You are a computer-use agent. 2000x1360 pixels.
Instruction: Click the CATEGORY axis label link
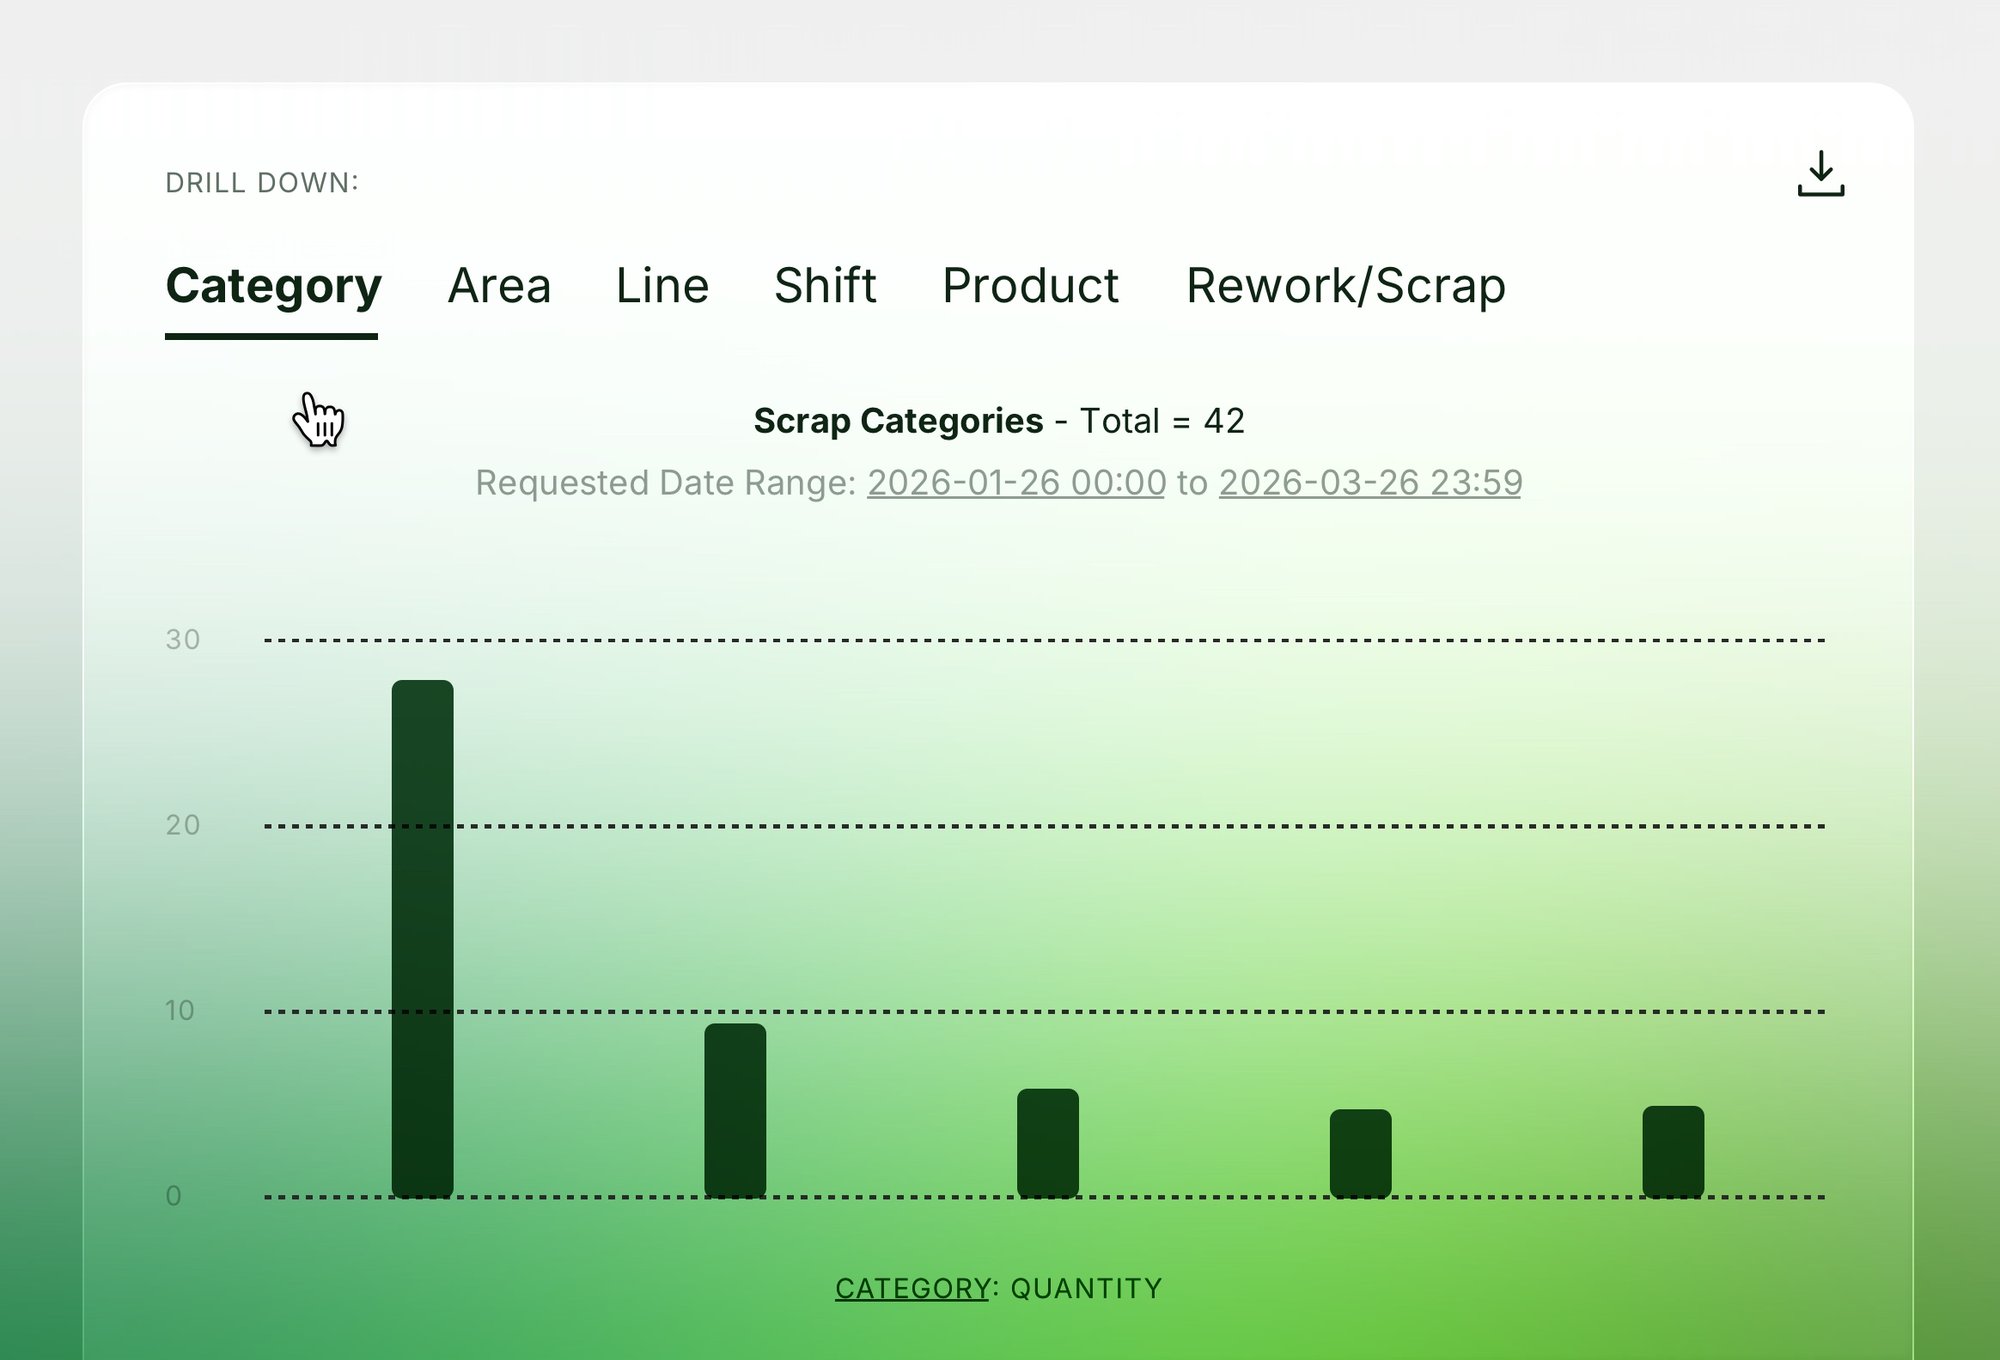pos(912,1288)
